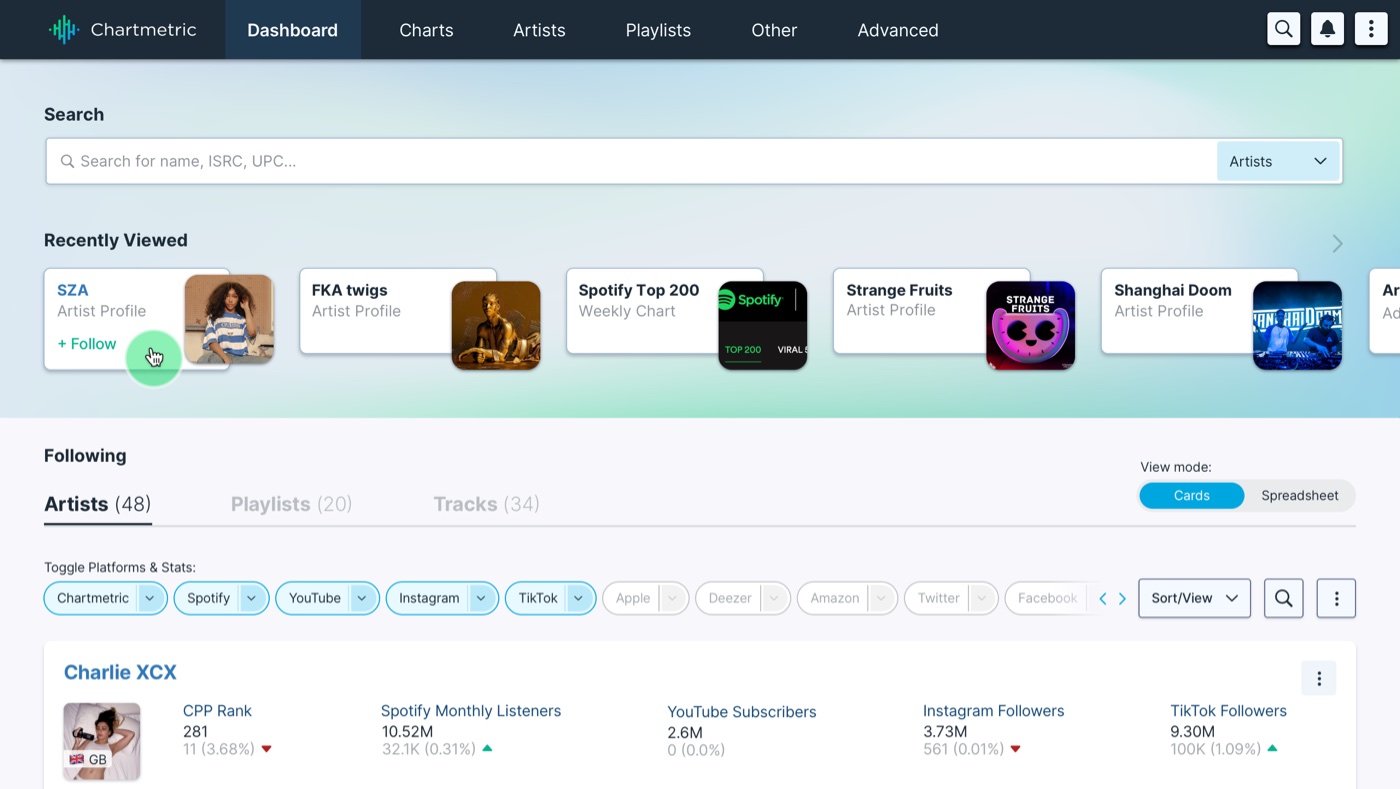Switch view mode to Spreadsheet
Image resolution: width=1400 pixels, height=789 pixels.
click(x=1300, y=495)
